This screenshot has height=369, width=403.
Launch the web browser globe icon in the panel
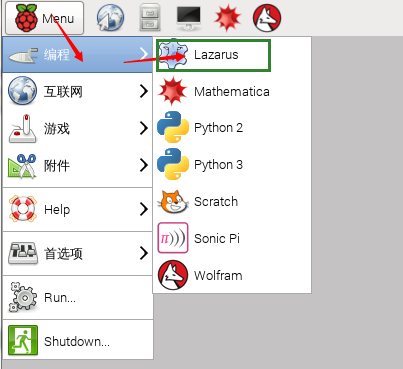[110, 18]
